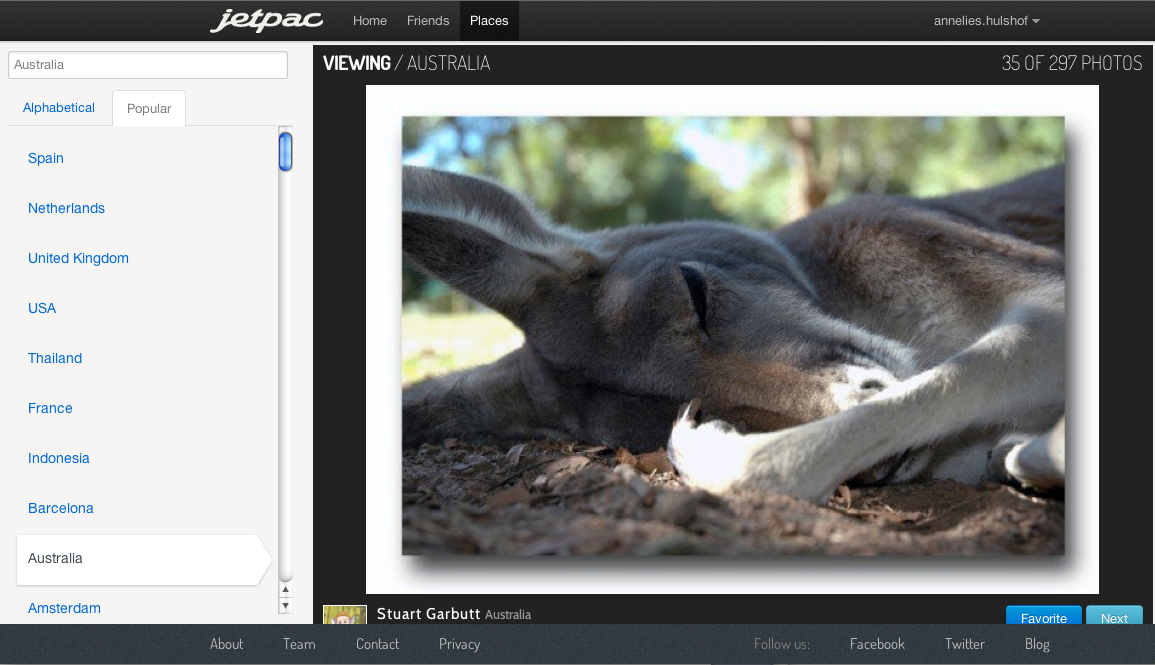Click the Favorite button
The height and width of the screenshot is (665, 1155).
coord(1043,617)
